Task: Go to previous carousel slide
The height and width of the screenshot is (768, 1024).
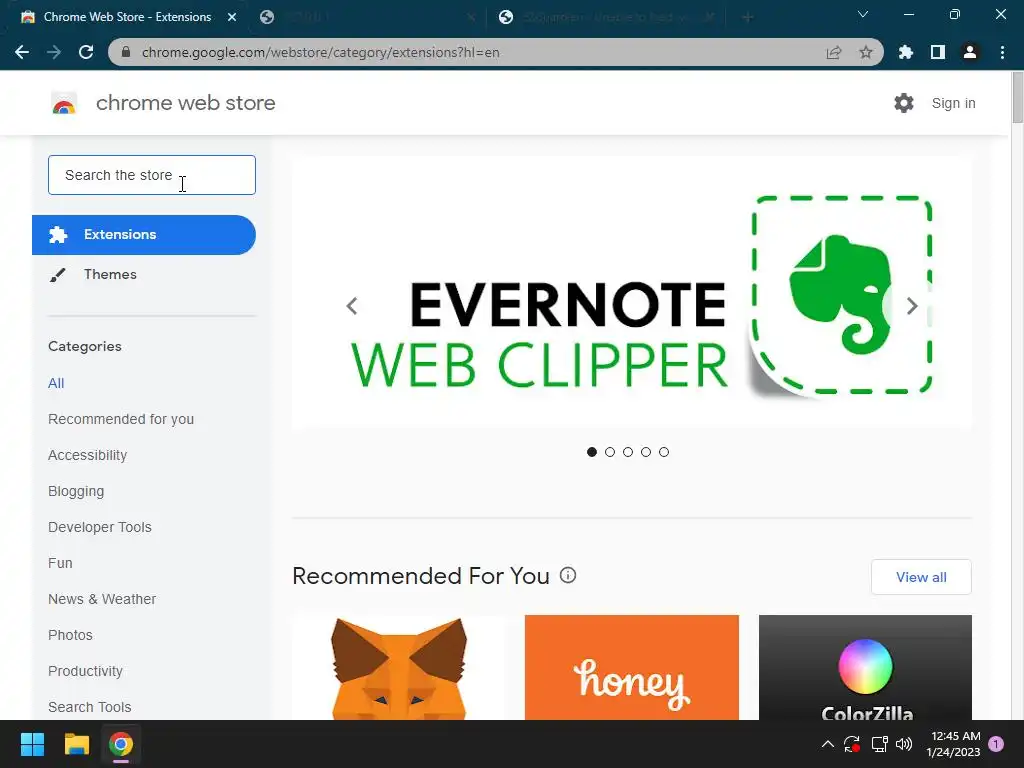Action: (352, 306)
